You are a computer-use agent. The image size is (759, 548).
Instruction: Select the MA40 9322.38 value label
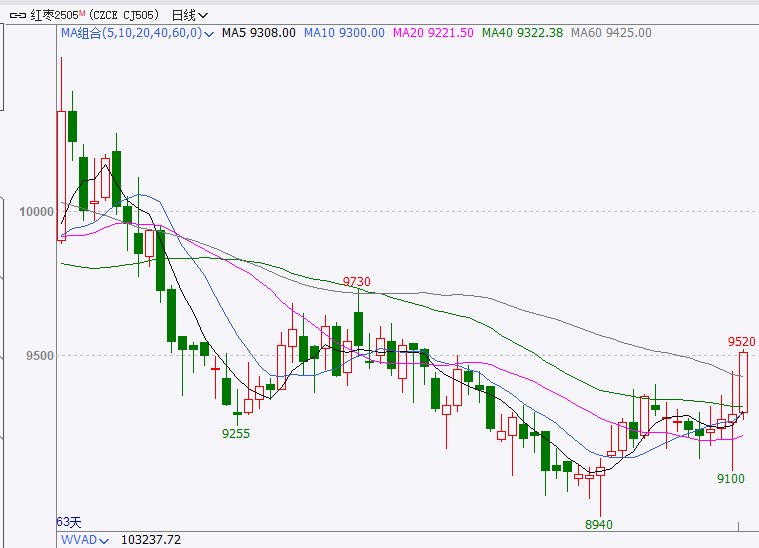click(522, 33)
